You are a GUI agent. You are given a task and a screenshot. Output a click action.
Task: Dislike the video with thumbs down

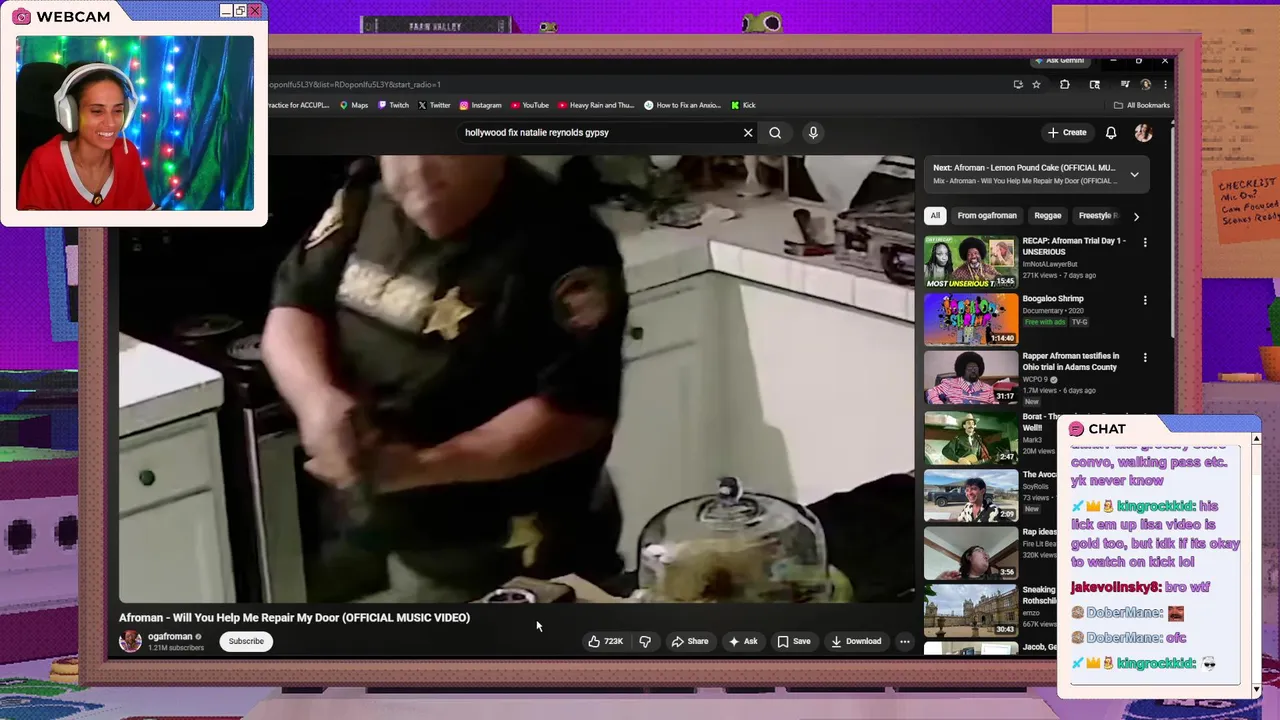645,641
